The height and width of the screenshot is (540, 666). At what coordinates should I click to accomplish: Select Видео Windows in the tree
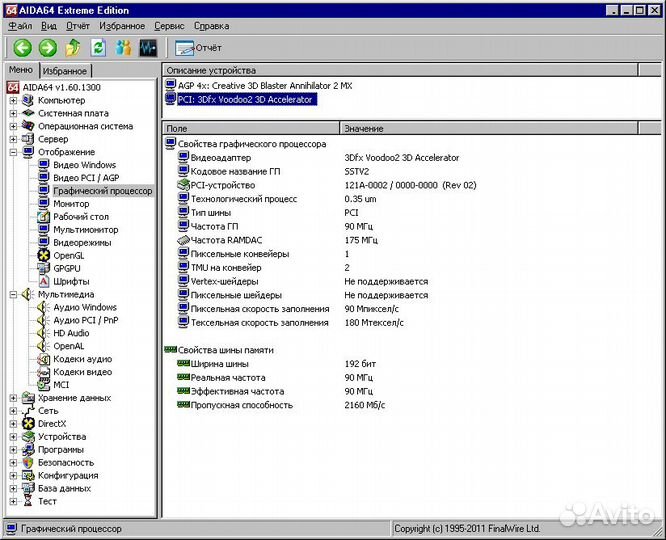[x=85, y=165]
